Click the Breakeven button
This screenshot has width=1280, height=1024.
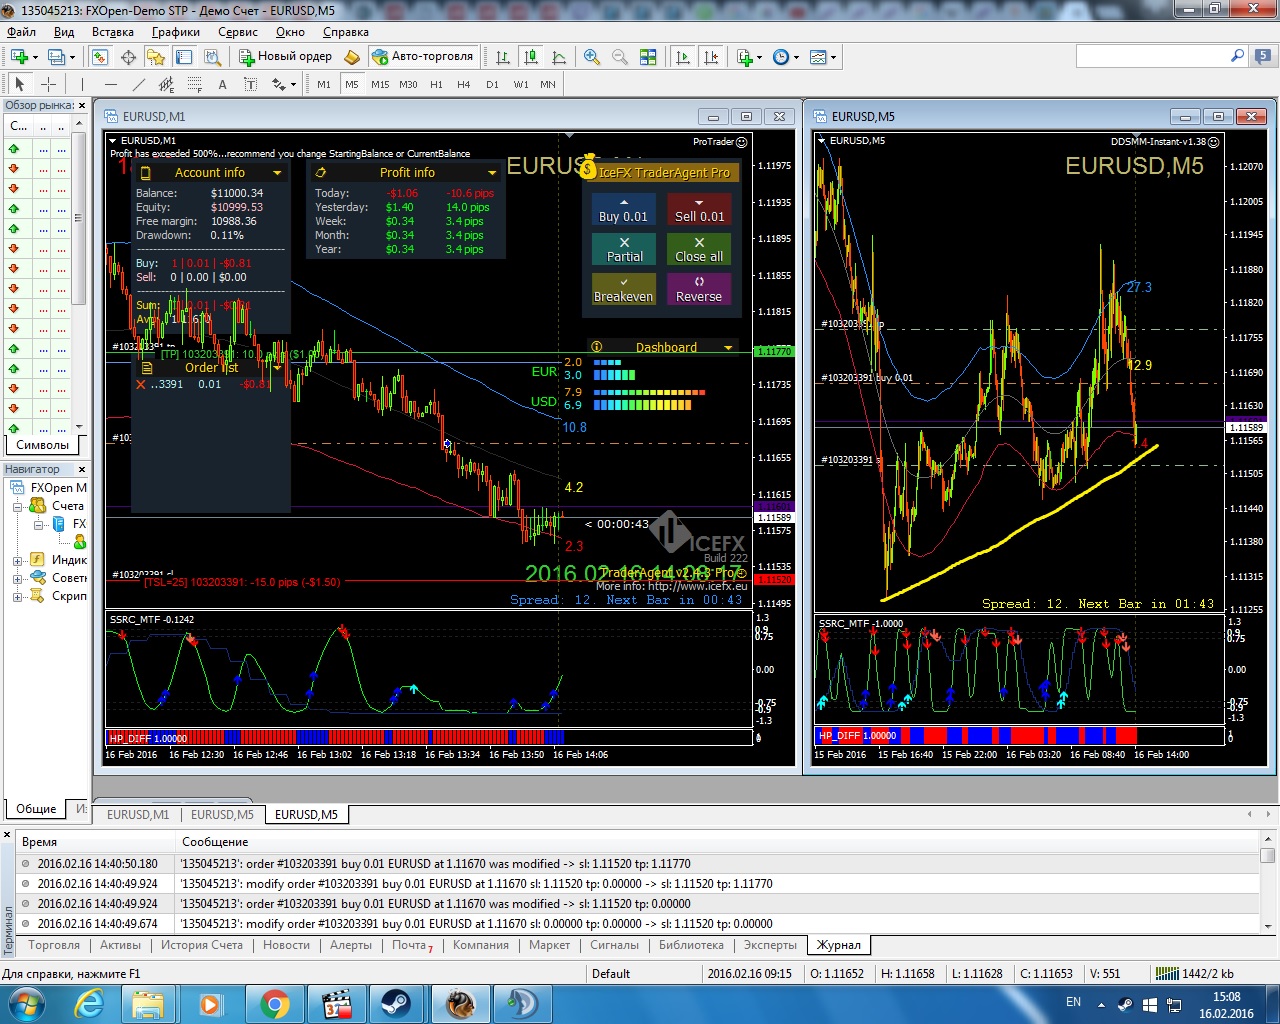(x=623, y=289)
